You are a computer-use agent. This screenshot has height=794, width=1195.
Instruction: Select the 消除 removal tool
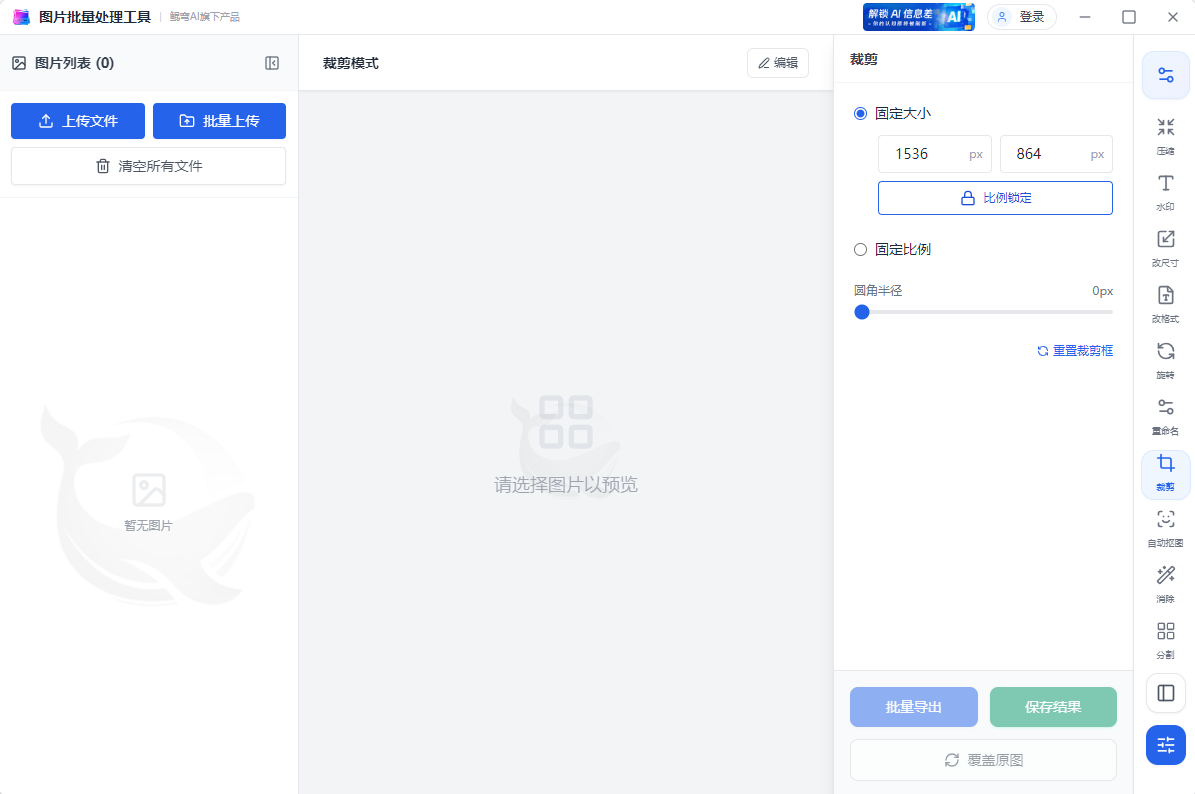tap(1165, 583)
